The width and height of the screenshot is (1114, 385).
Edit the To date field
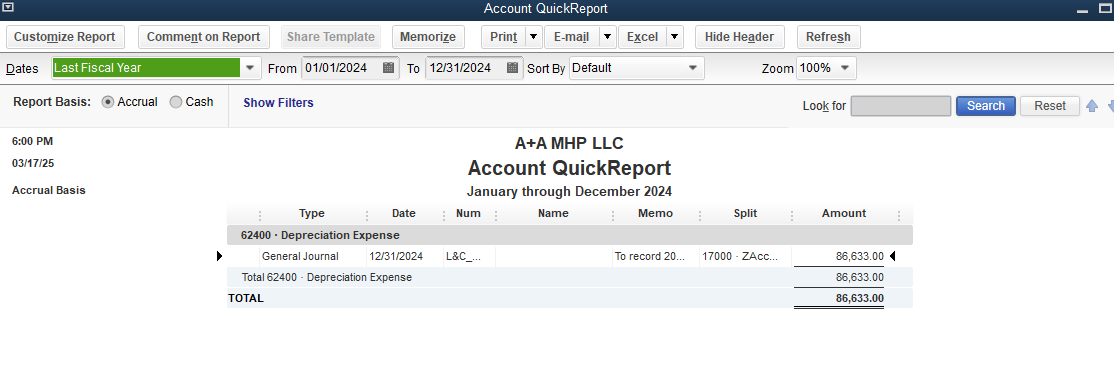coord(465,68)
